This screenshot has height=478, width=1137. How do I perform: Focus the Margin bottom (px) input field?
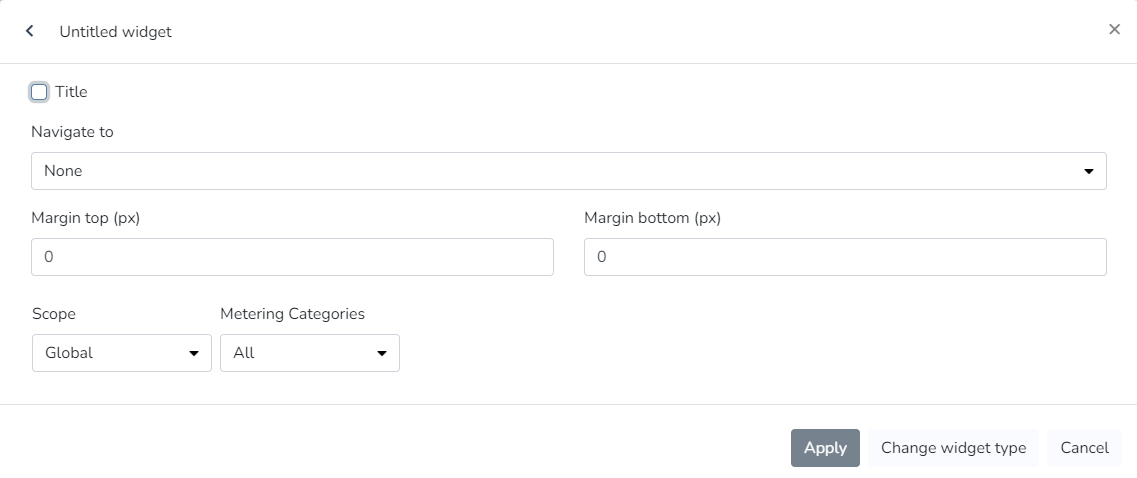[845, 257]
